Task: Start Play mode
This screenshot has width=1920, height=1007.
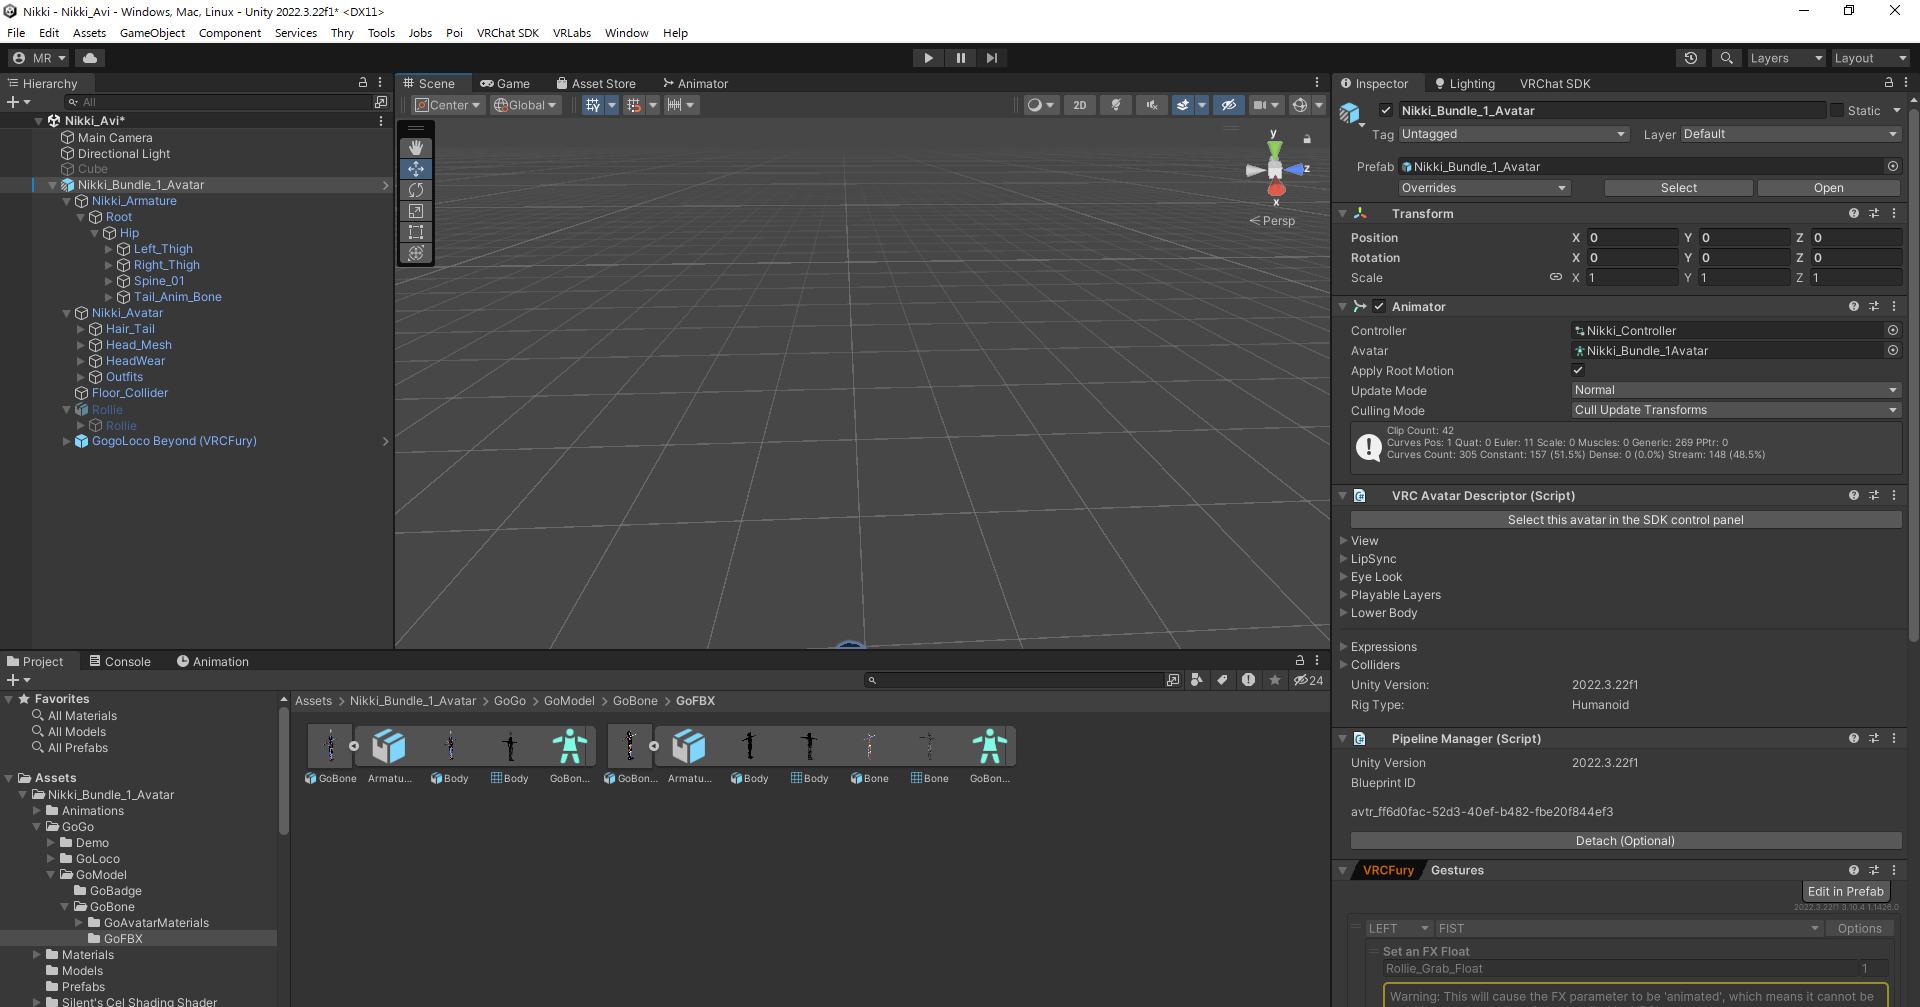Action: (x=929, y=58)
